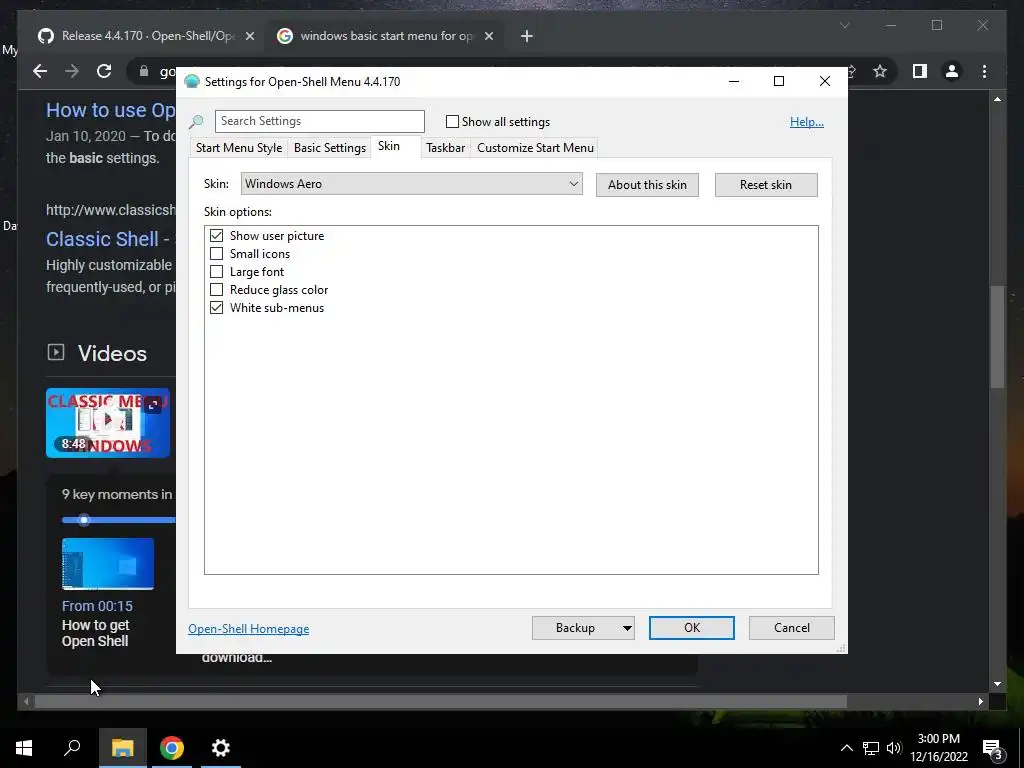Close the Release 4.4.170 Chrome tab
The width and height of the screenshot is (1024, 768).
[x=249, y=36]
